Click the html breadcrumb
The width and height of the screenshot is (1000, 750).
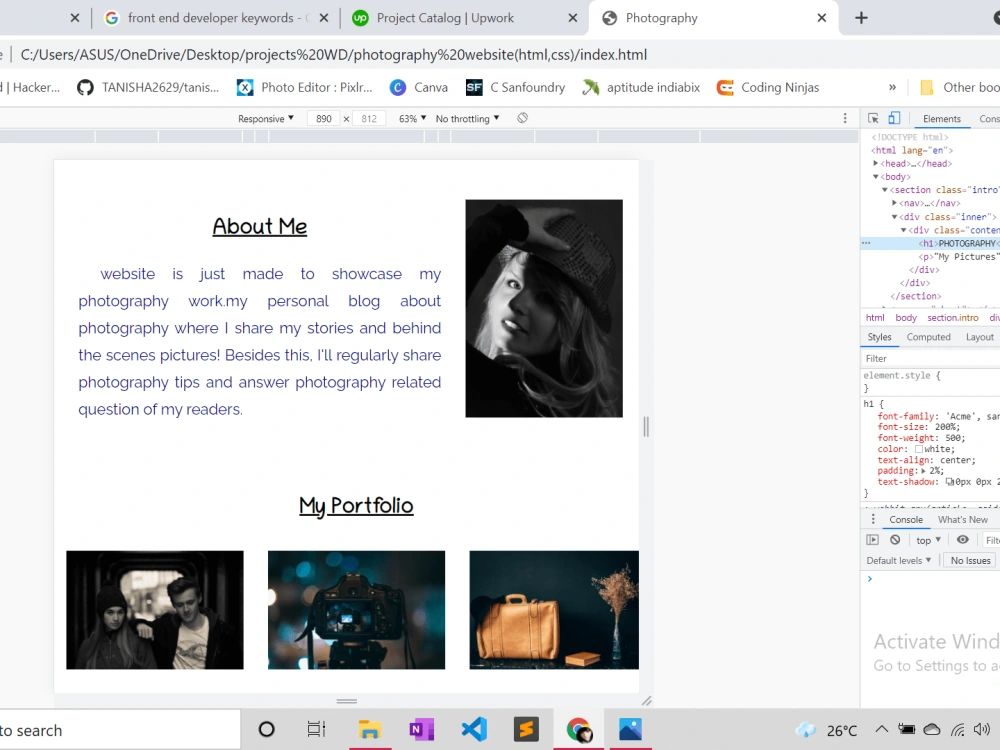pyautogui.click(x=875, y=318)
